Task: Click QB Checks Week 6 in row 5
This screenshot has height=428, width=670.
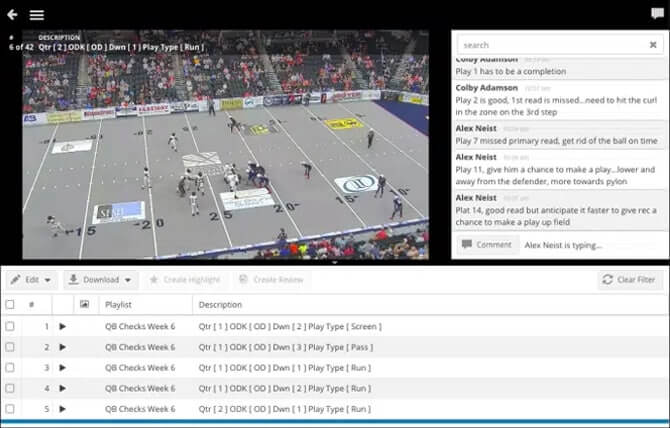Action: click(140, 409)
